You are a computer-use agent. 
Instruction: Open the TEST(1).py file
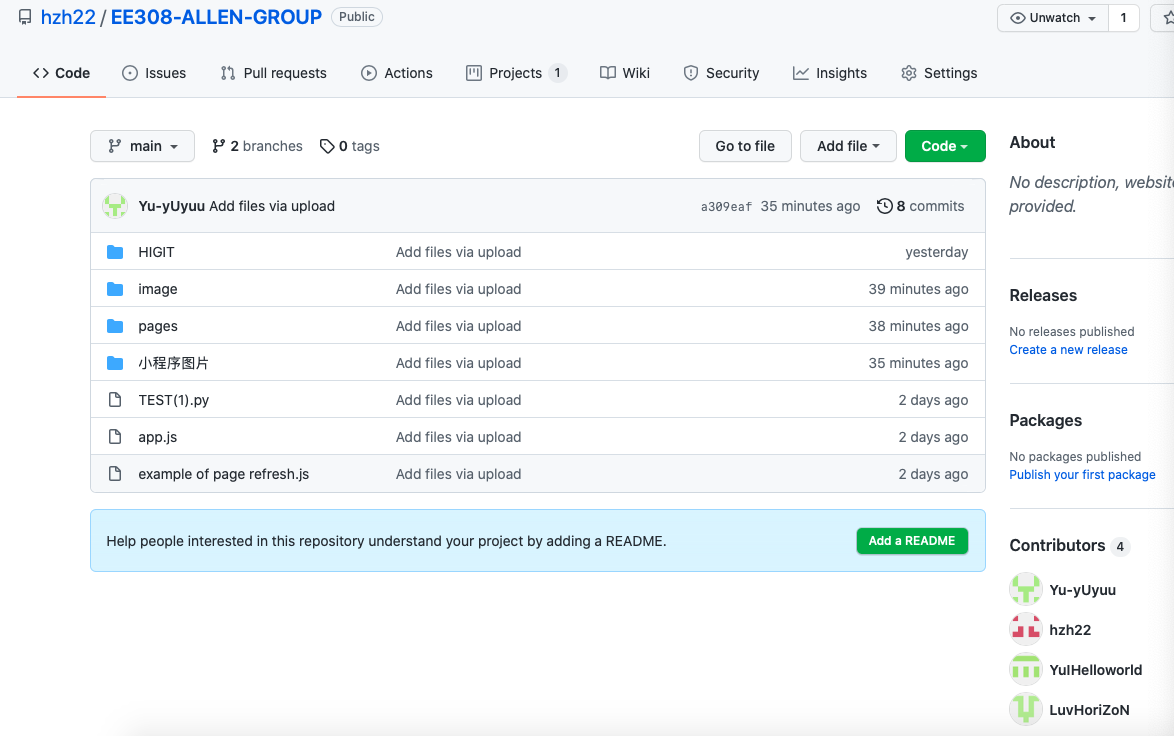point(174,400)
